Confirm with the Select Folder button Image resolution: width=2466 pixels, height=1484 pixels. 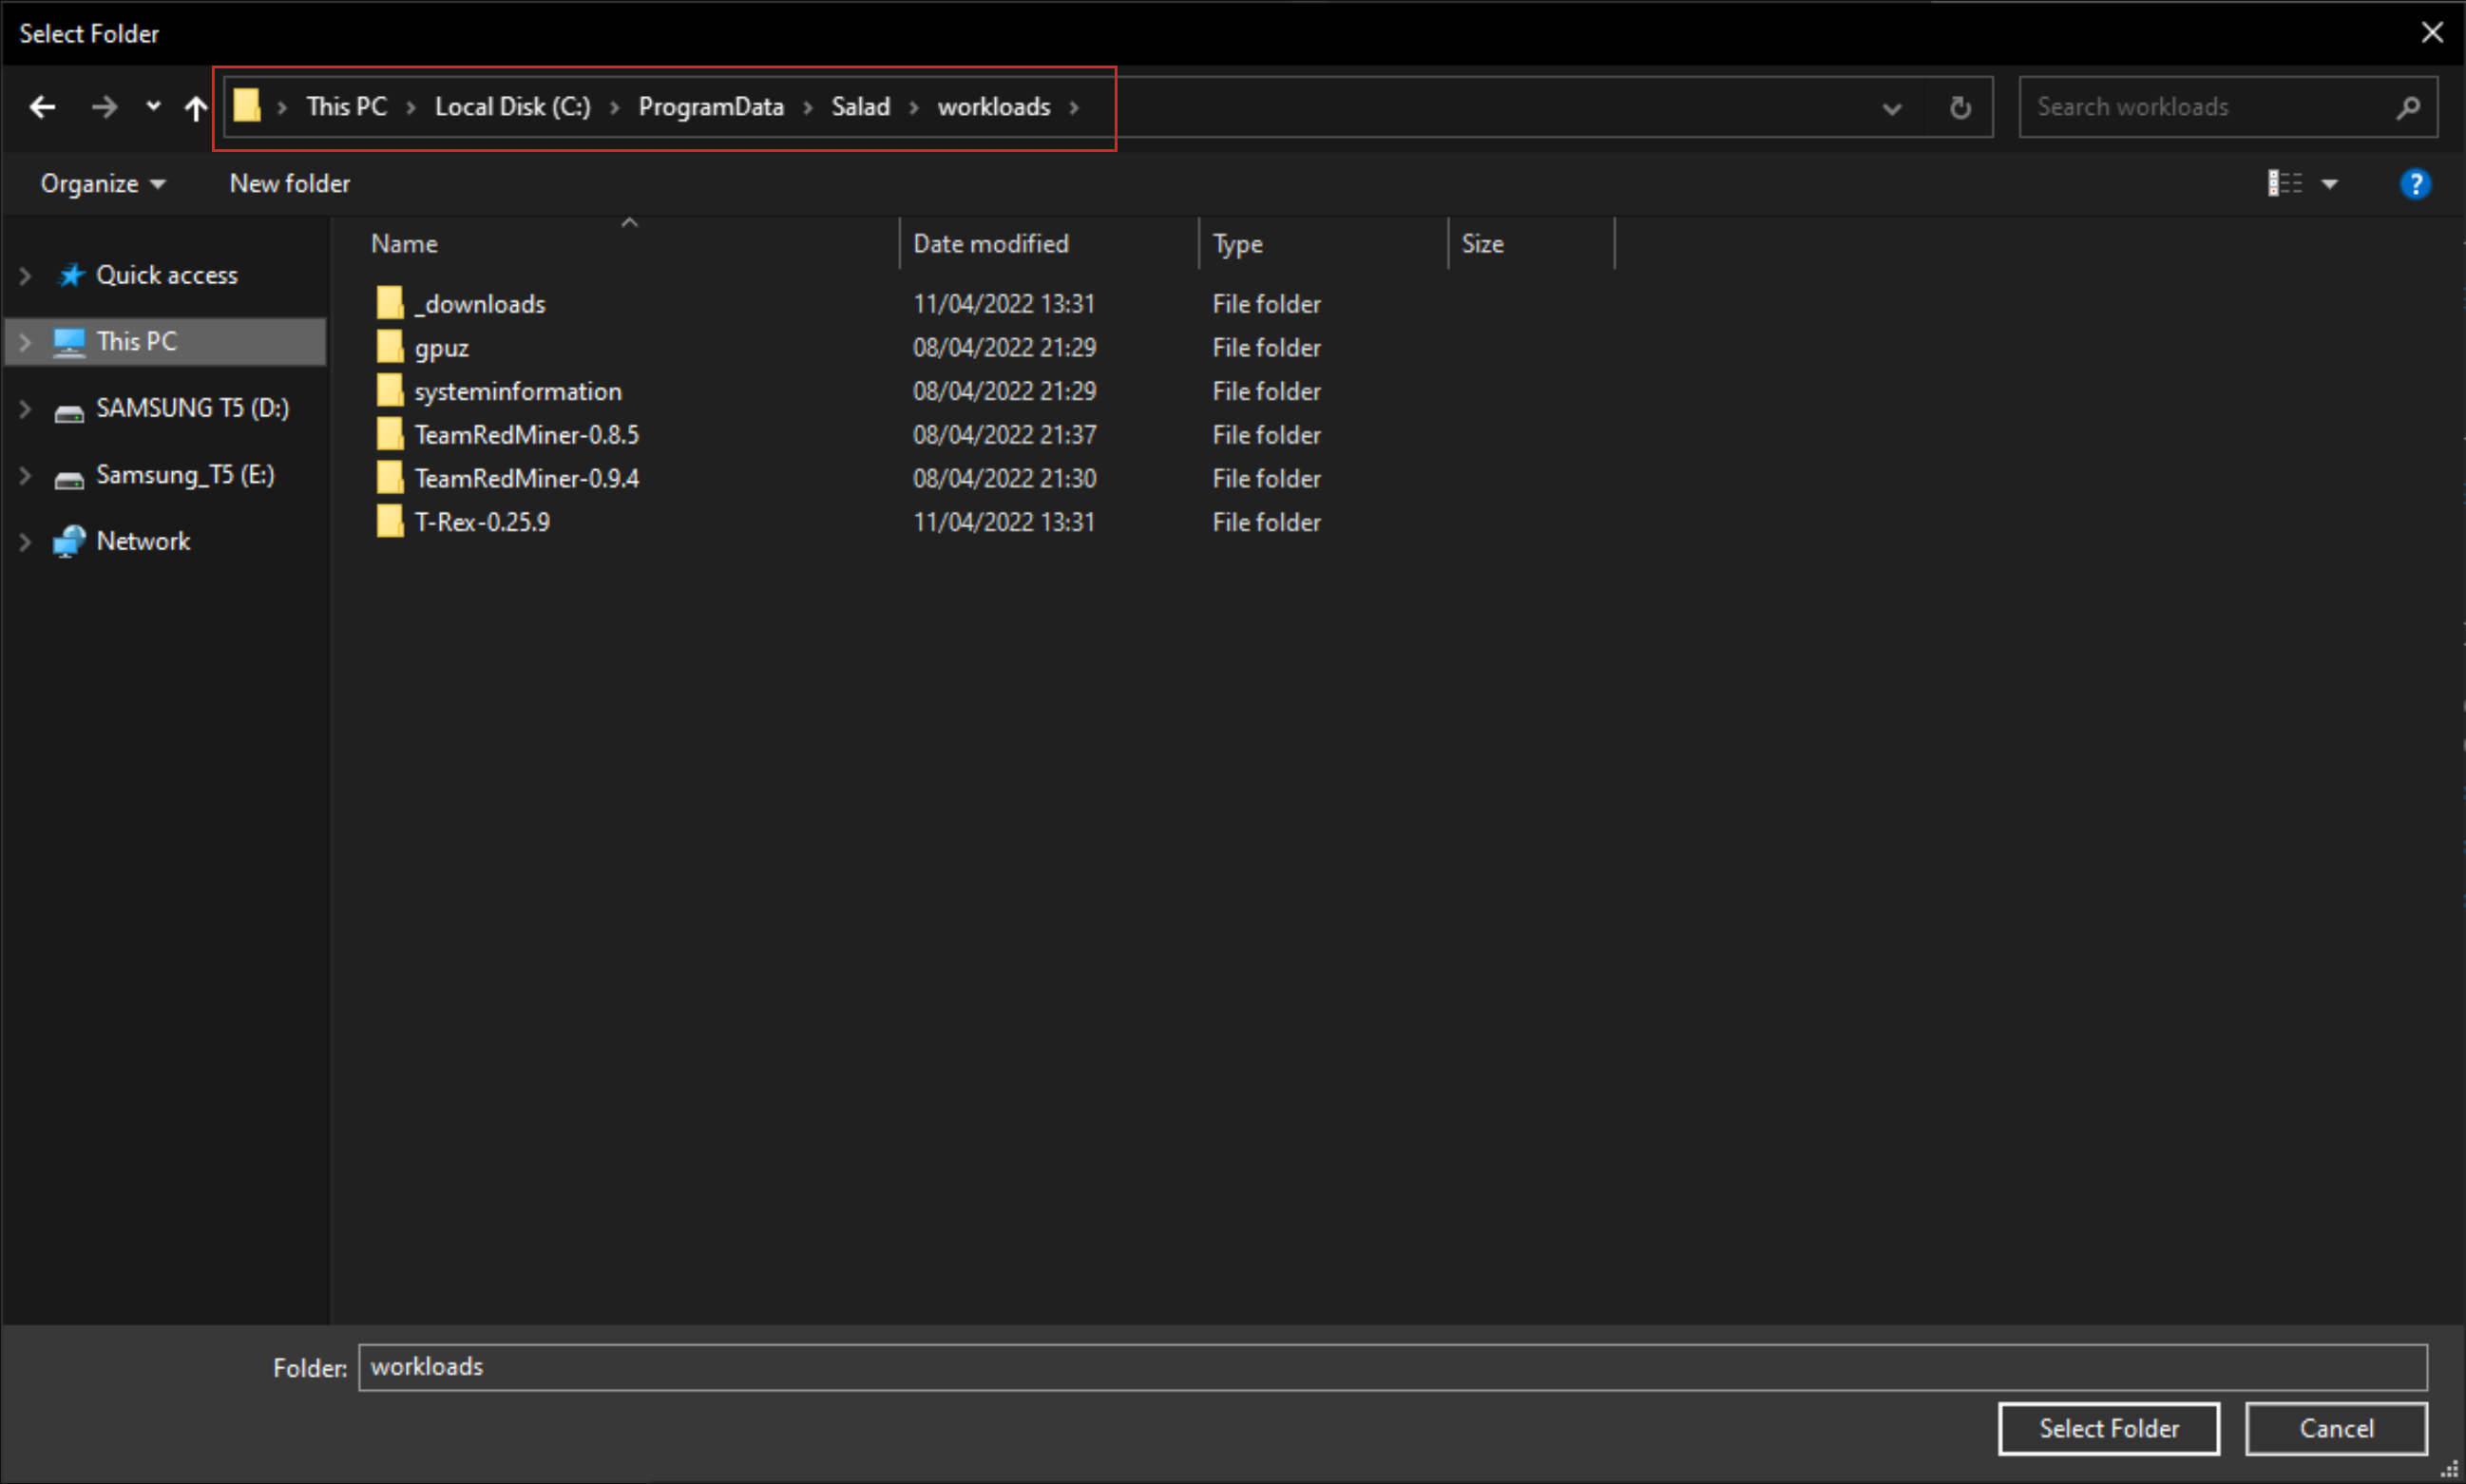click(x=2108, y=1428)
